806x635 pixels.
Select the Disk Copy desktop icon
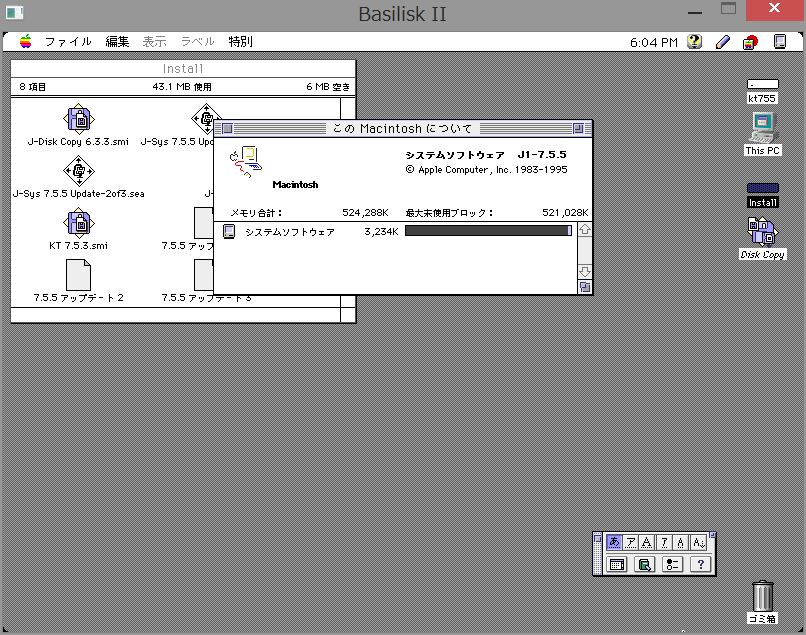click(762, 231)
